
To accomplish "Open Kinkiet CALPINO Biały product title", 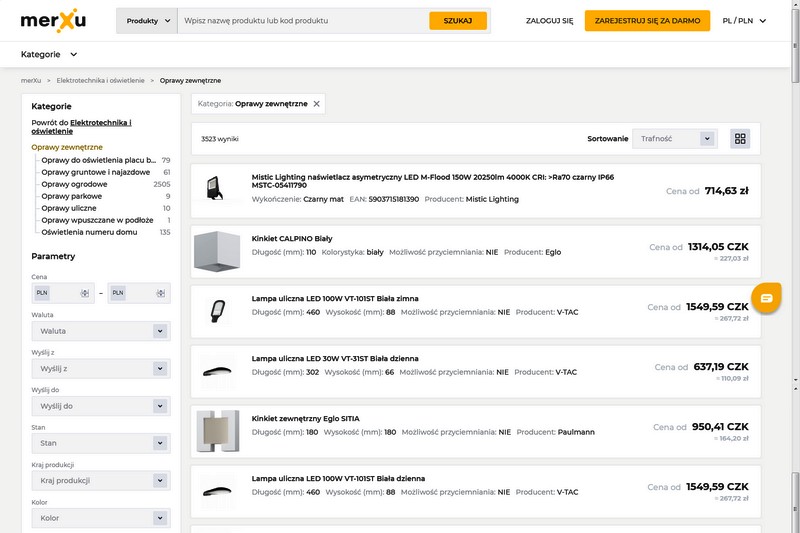I will click(x=292, y=238).
